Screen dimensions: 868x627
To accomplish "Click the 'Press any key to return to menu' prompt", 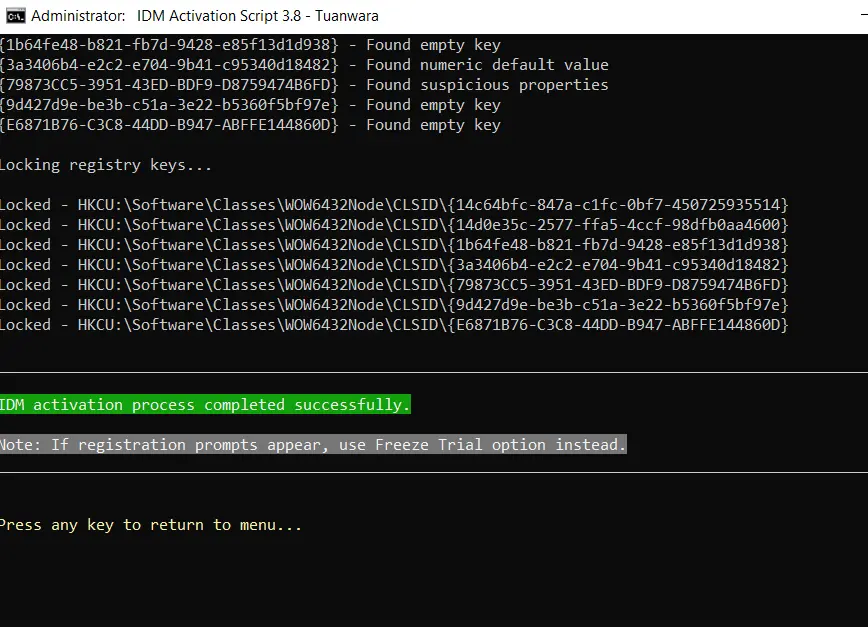I will (x=151, y=525).
